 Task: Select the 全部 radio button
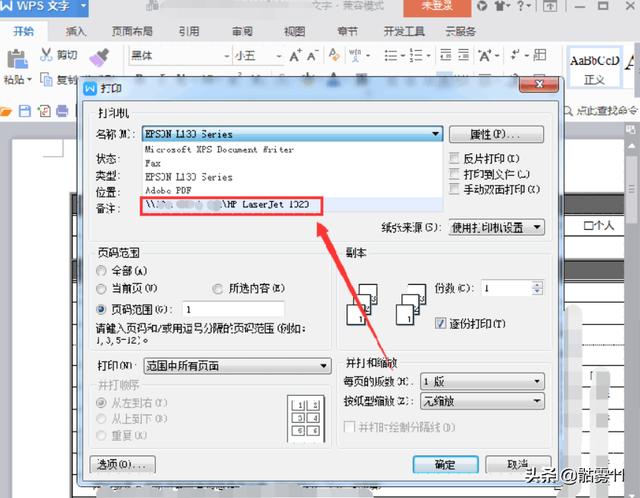(101, 271)
